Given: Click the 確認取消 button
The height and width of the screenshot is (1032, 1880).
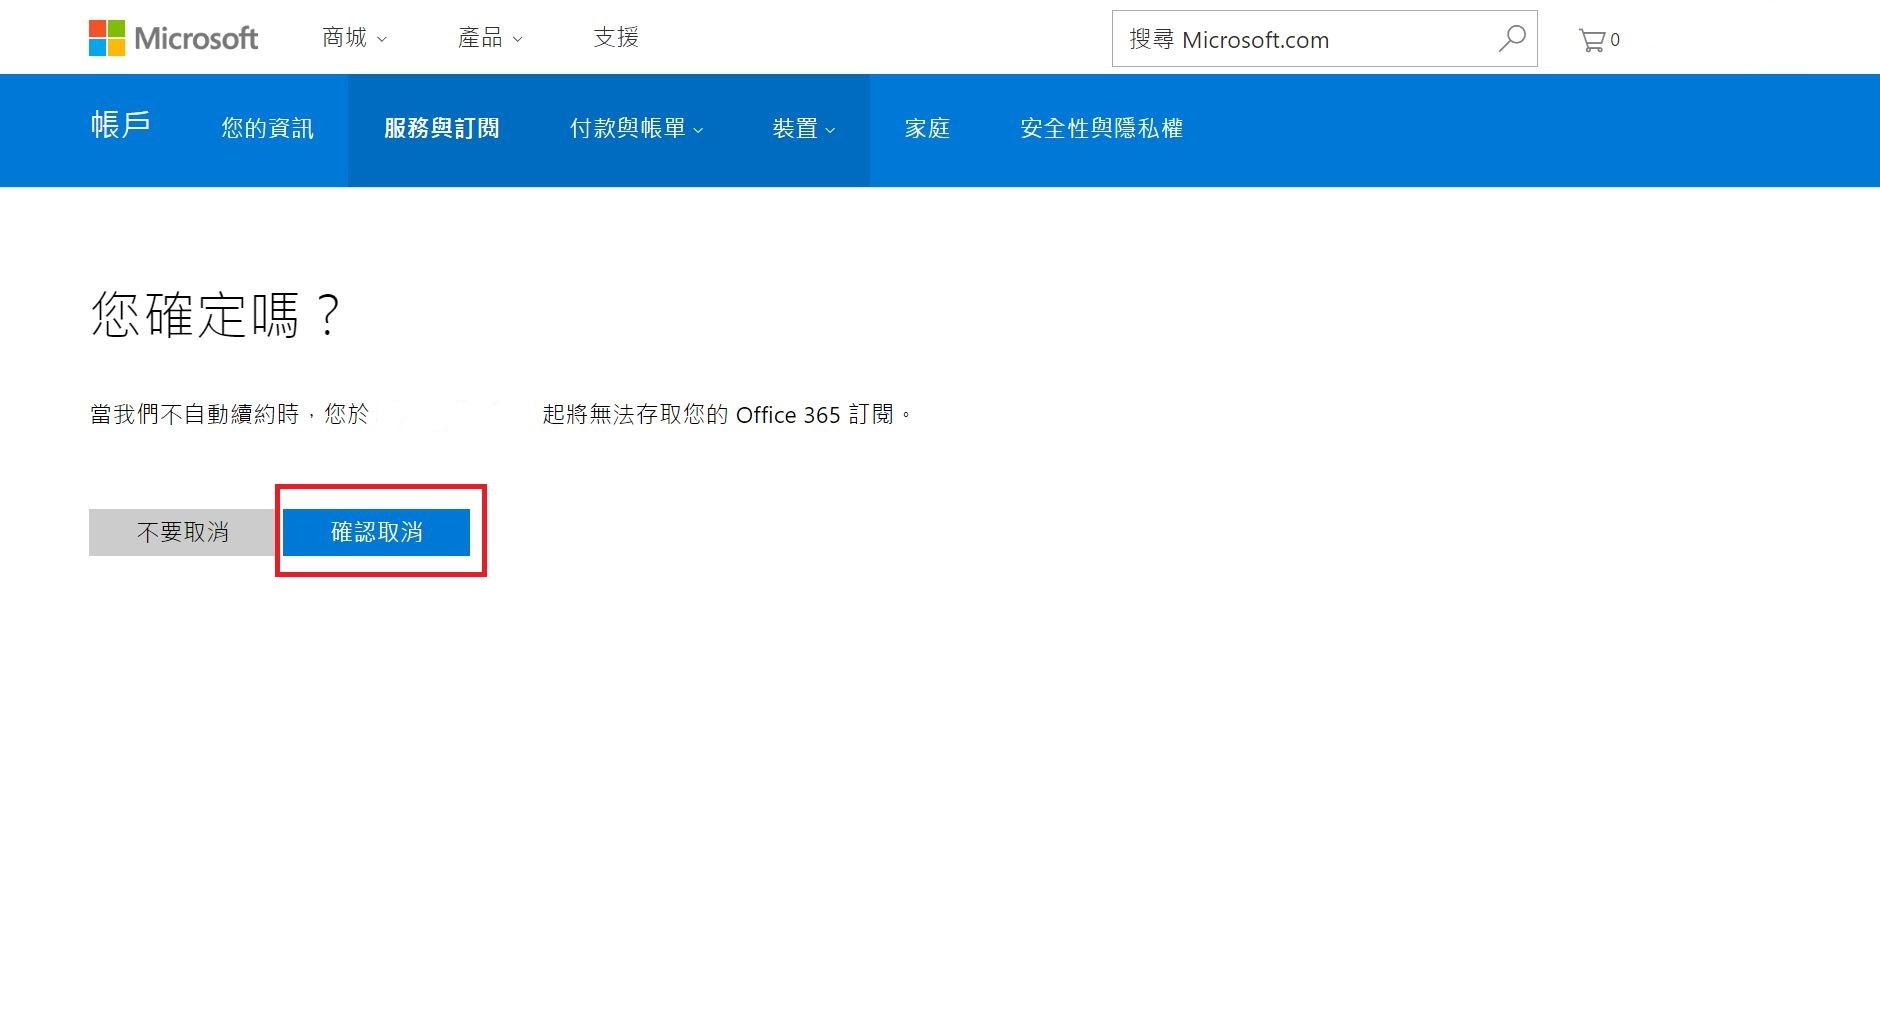Looking at the screenshot, I should [x=376, y=532].
